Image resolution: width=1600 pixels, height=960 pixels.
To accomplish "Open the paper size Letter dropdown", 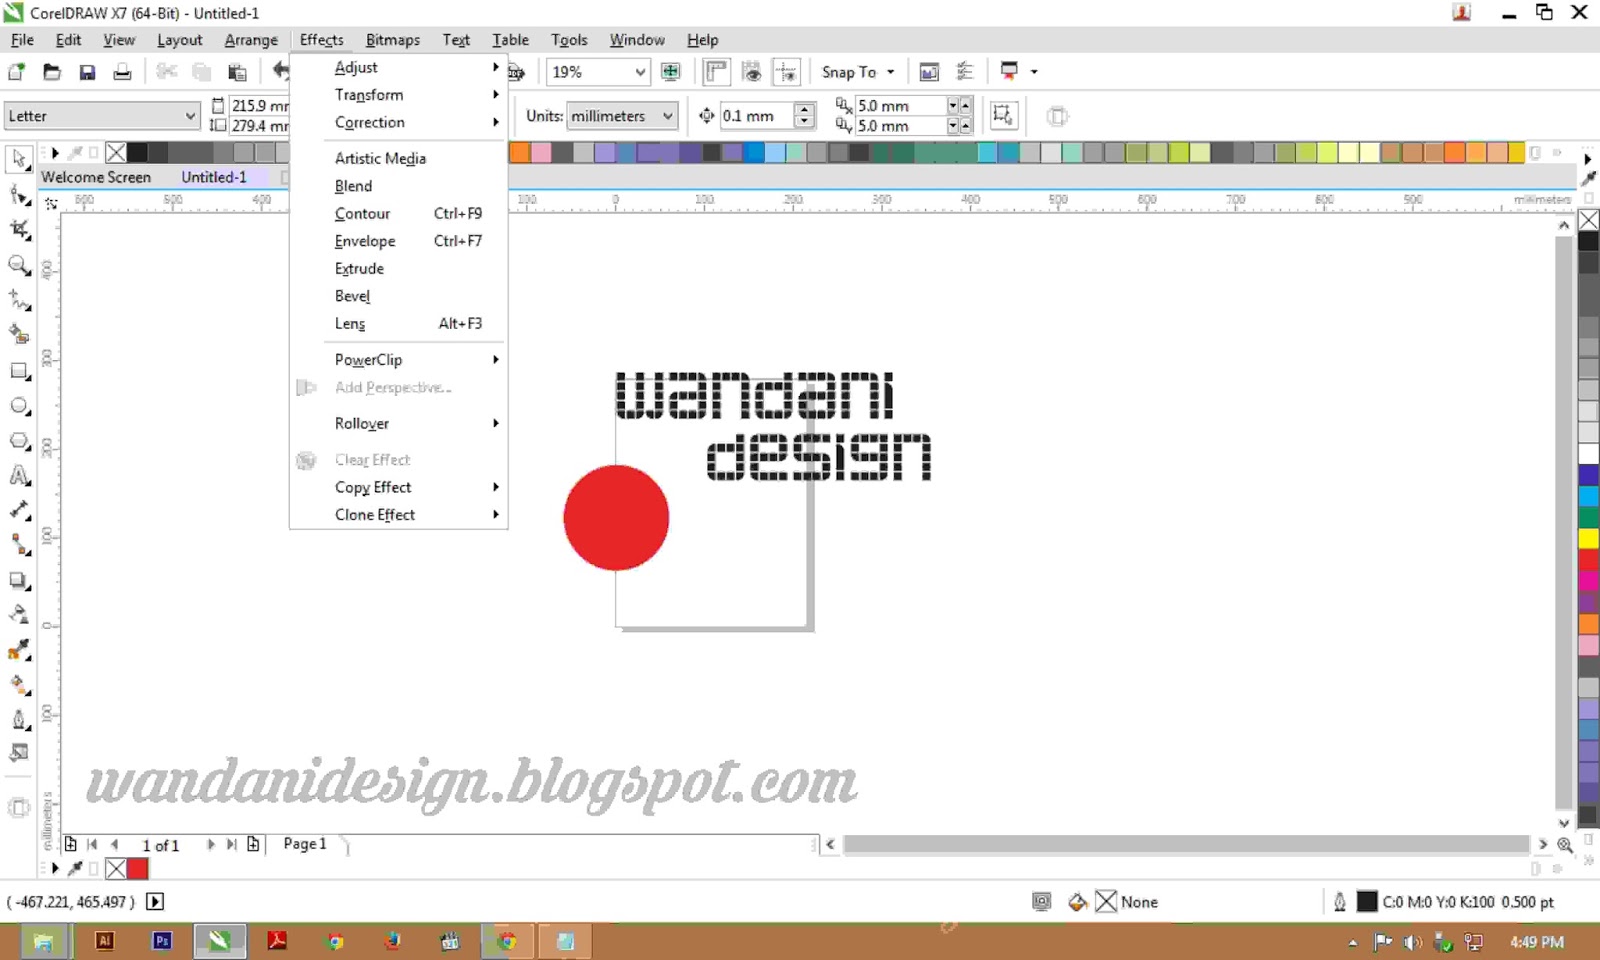I will pos(101,116).
